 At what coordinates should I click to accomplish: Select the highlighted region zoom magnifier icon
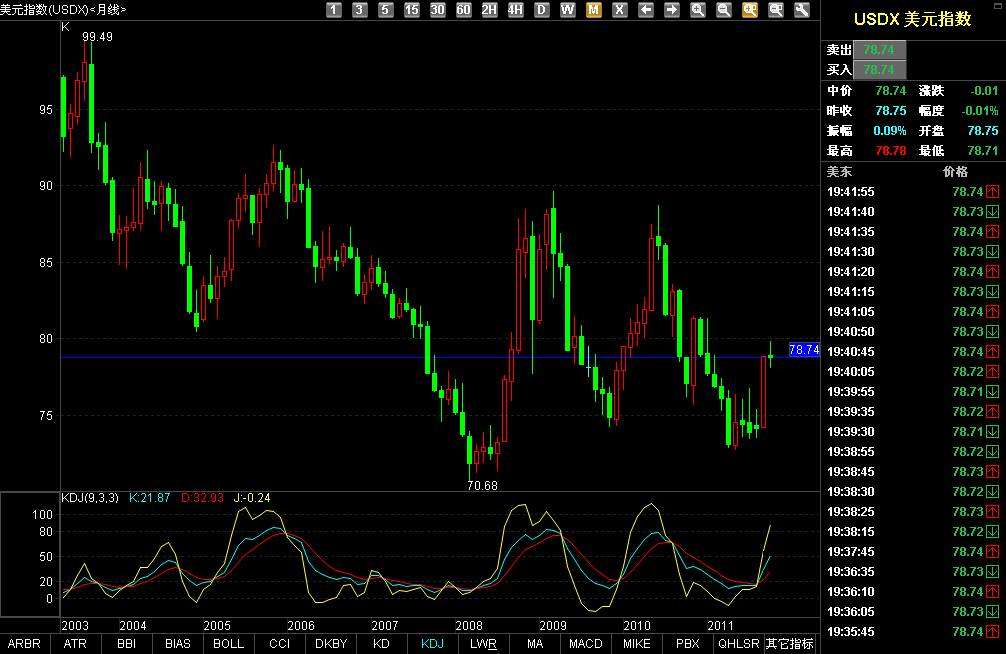pos(752,9)
